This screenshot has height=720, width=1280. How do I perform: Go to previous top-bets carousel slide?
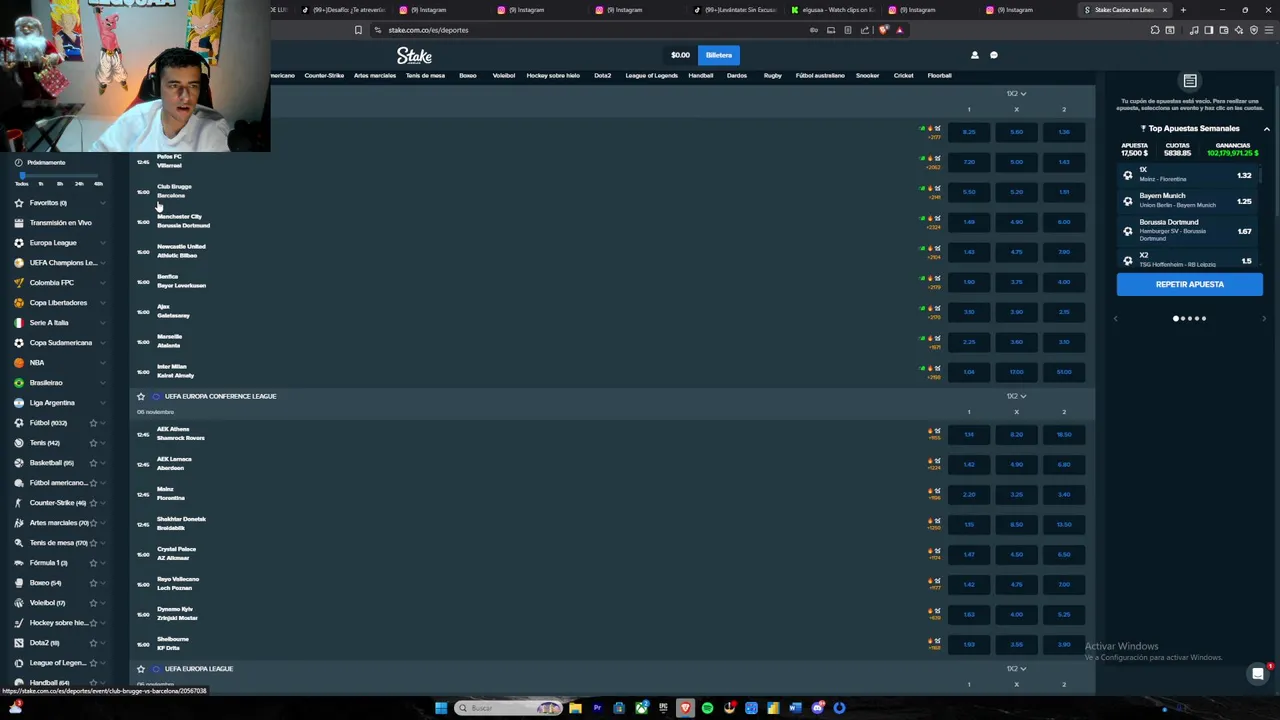[x=1116, y=318]
